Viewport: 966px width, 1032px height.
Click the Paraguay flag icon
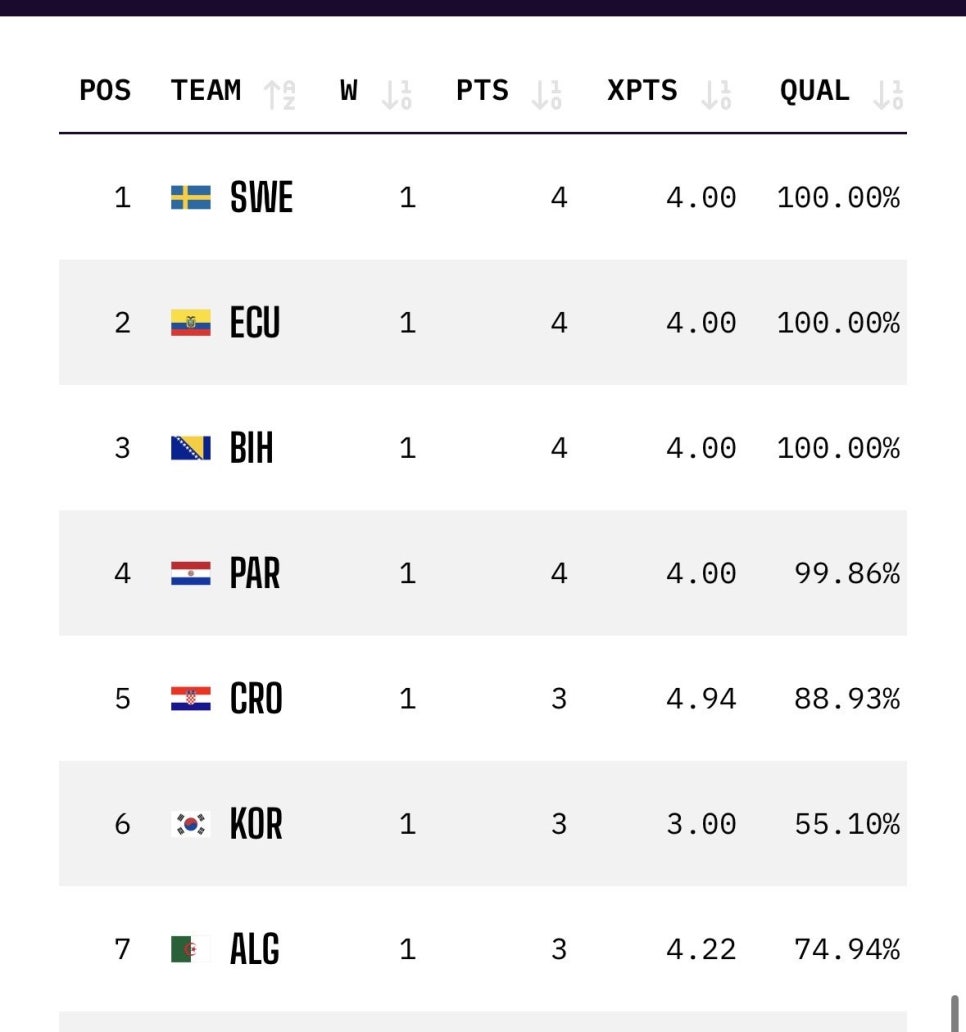click(x=191, y=573)
